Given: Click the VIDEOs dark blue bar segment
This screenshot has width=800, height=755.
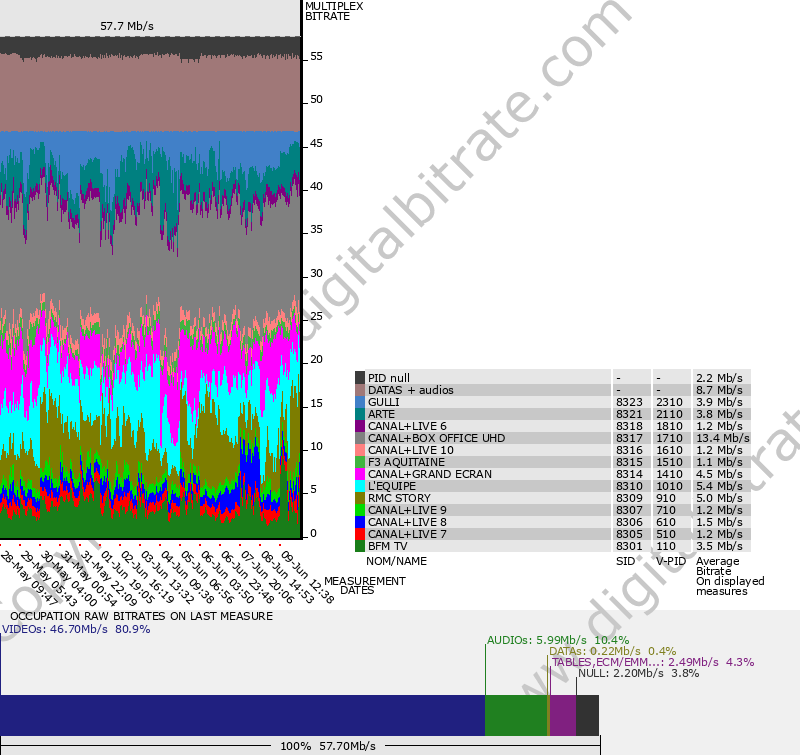Looking at the screenshot, I should (242, 715).
